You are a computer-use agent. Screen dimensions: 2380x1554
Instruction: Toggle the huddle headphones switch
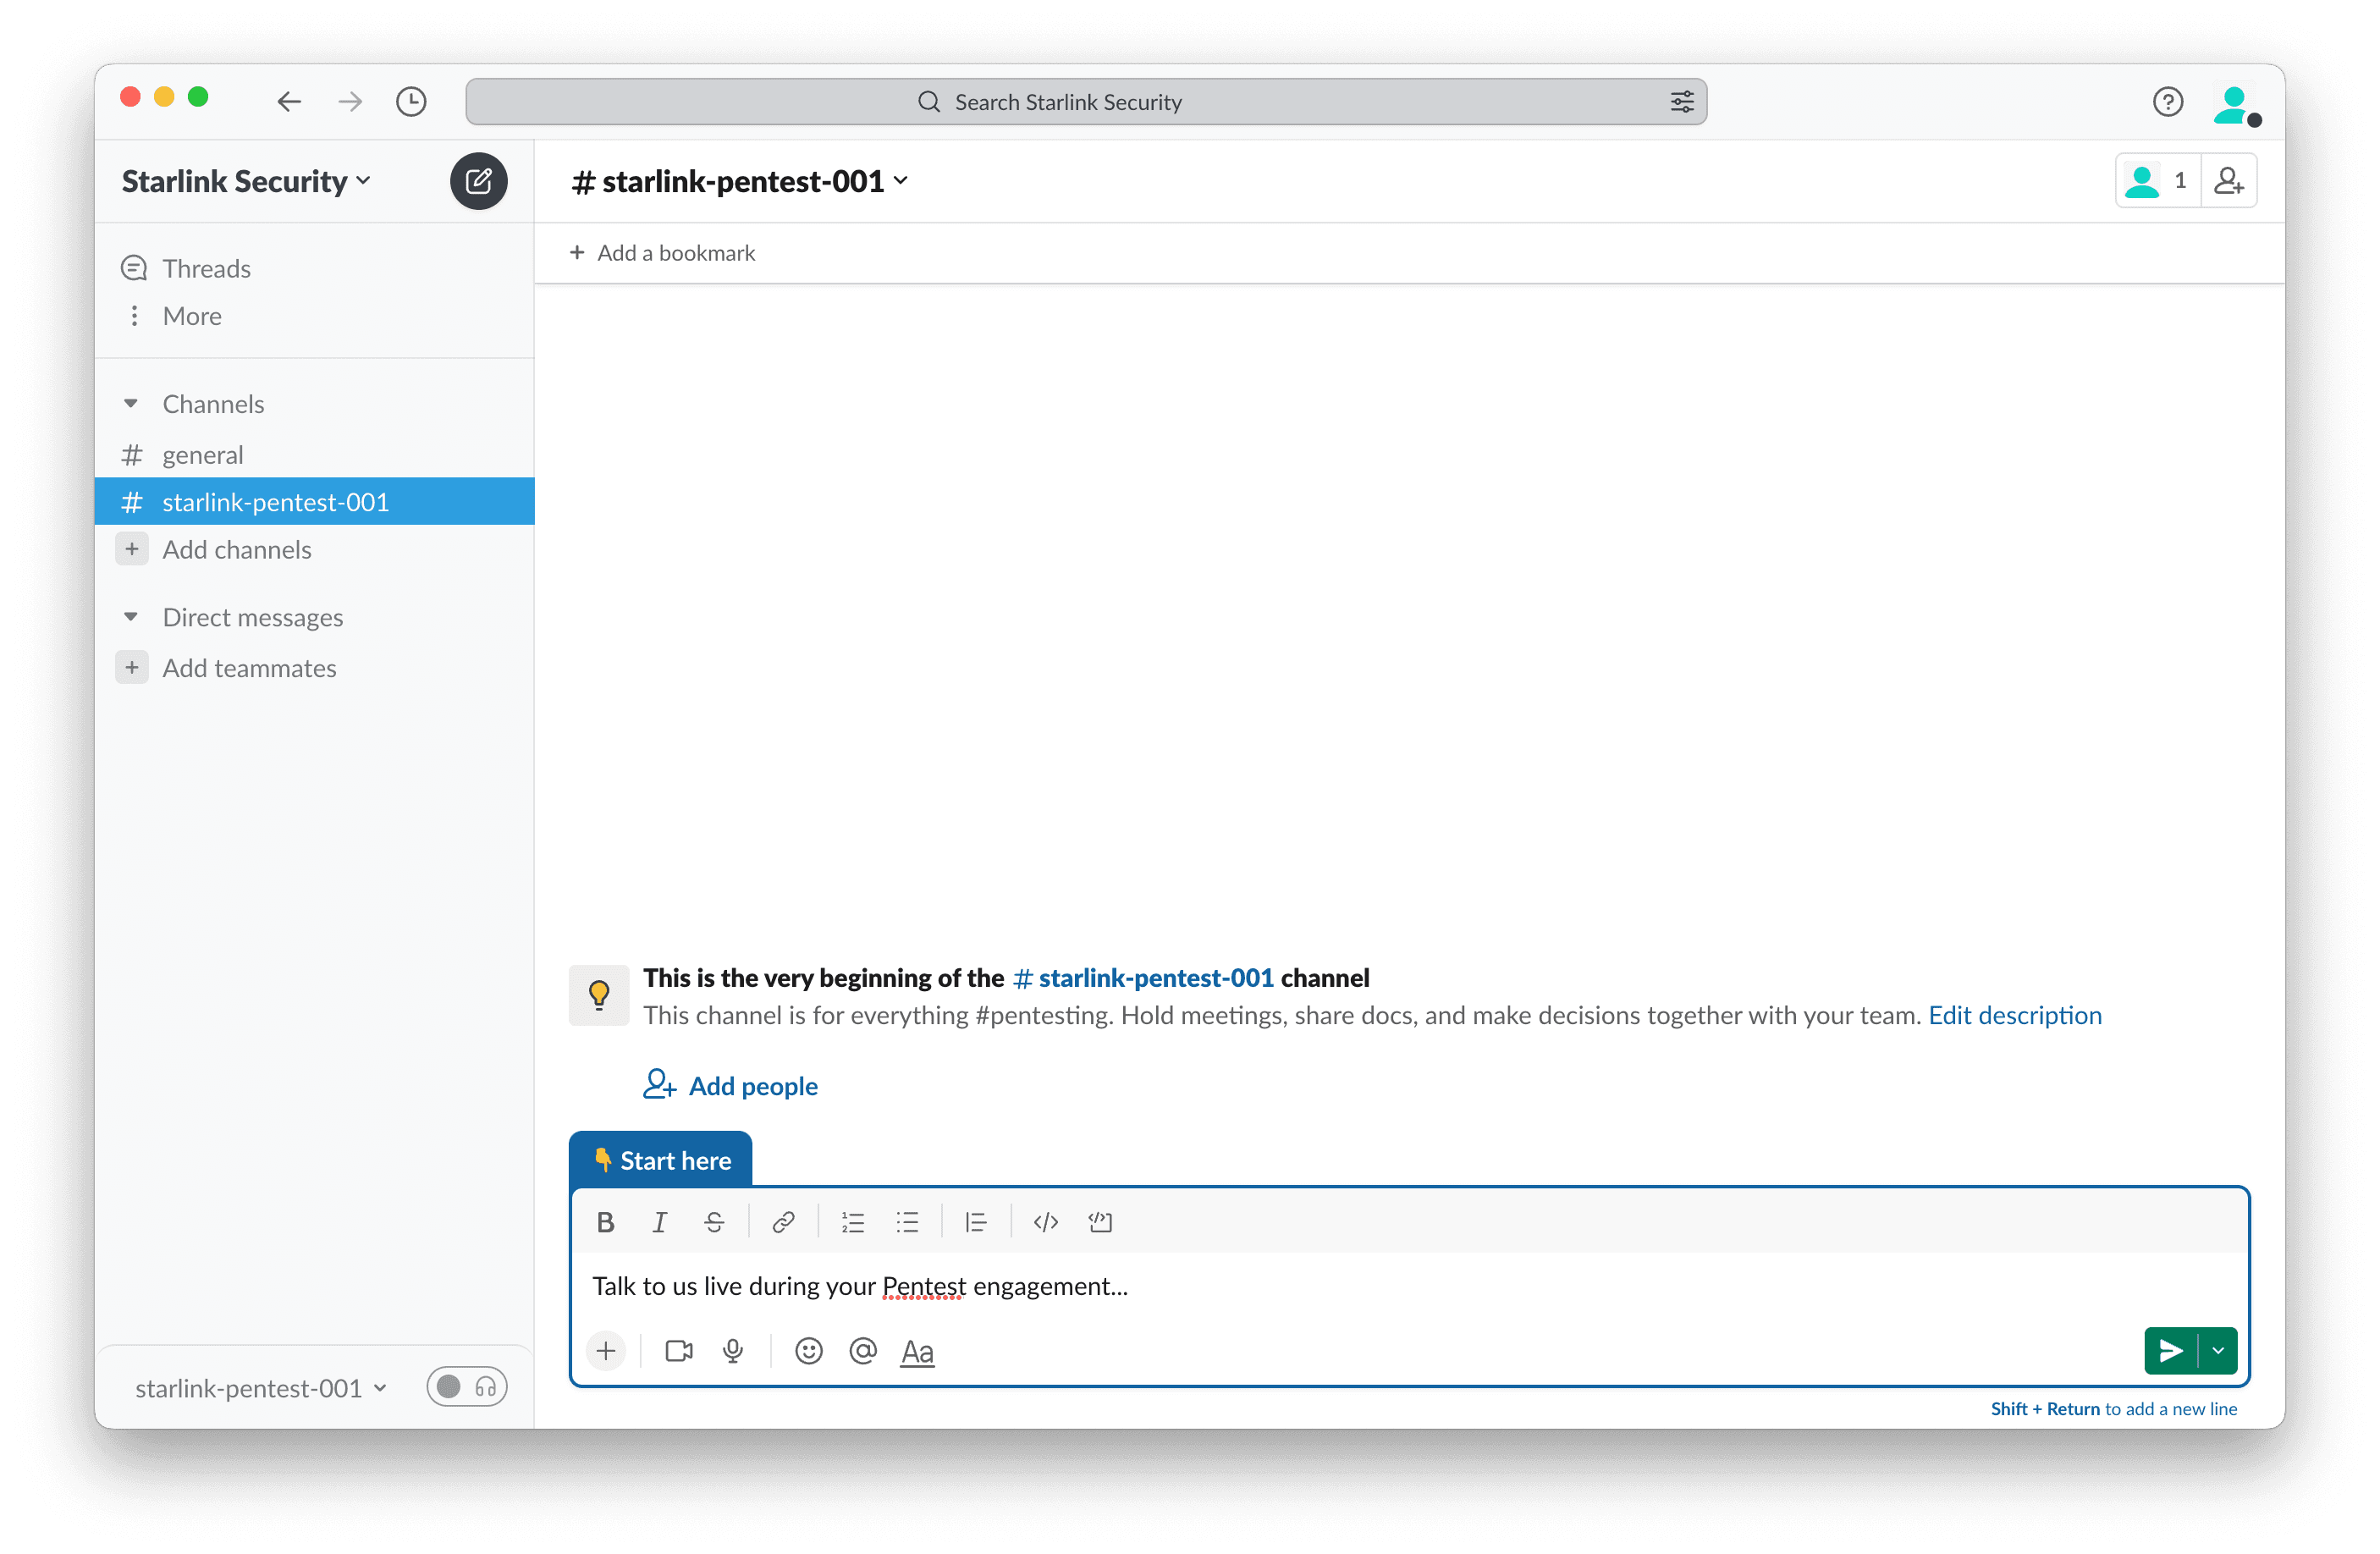[x=467, y=1387]
